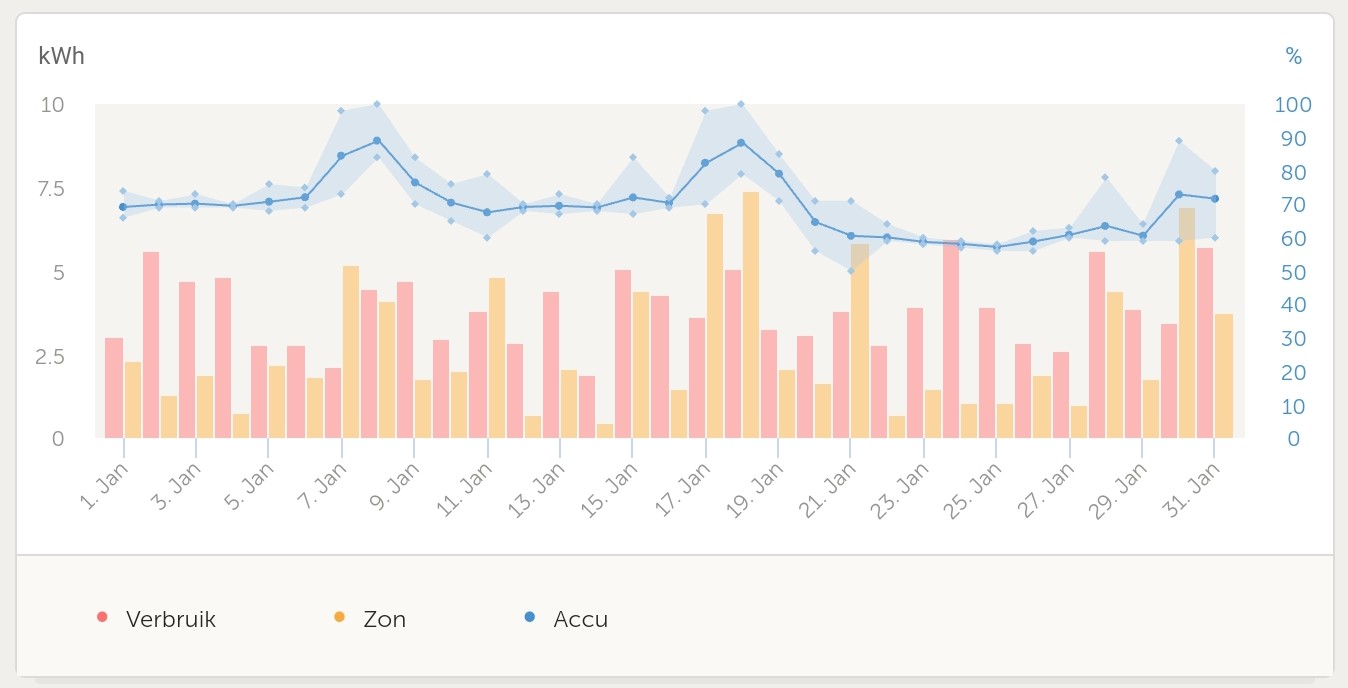The width and height of the screenshot is (1348, 688).
Task: Select the pink Verbruik bar for 24 Jan
Action: pos(951,339)
